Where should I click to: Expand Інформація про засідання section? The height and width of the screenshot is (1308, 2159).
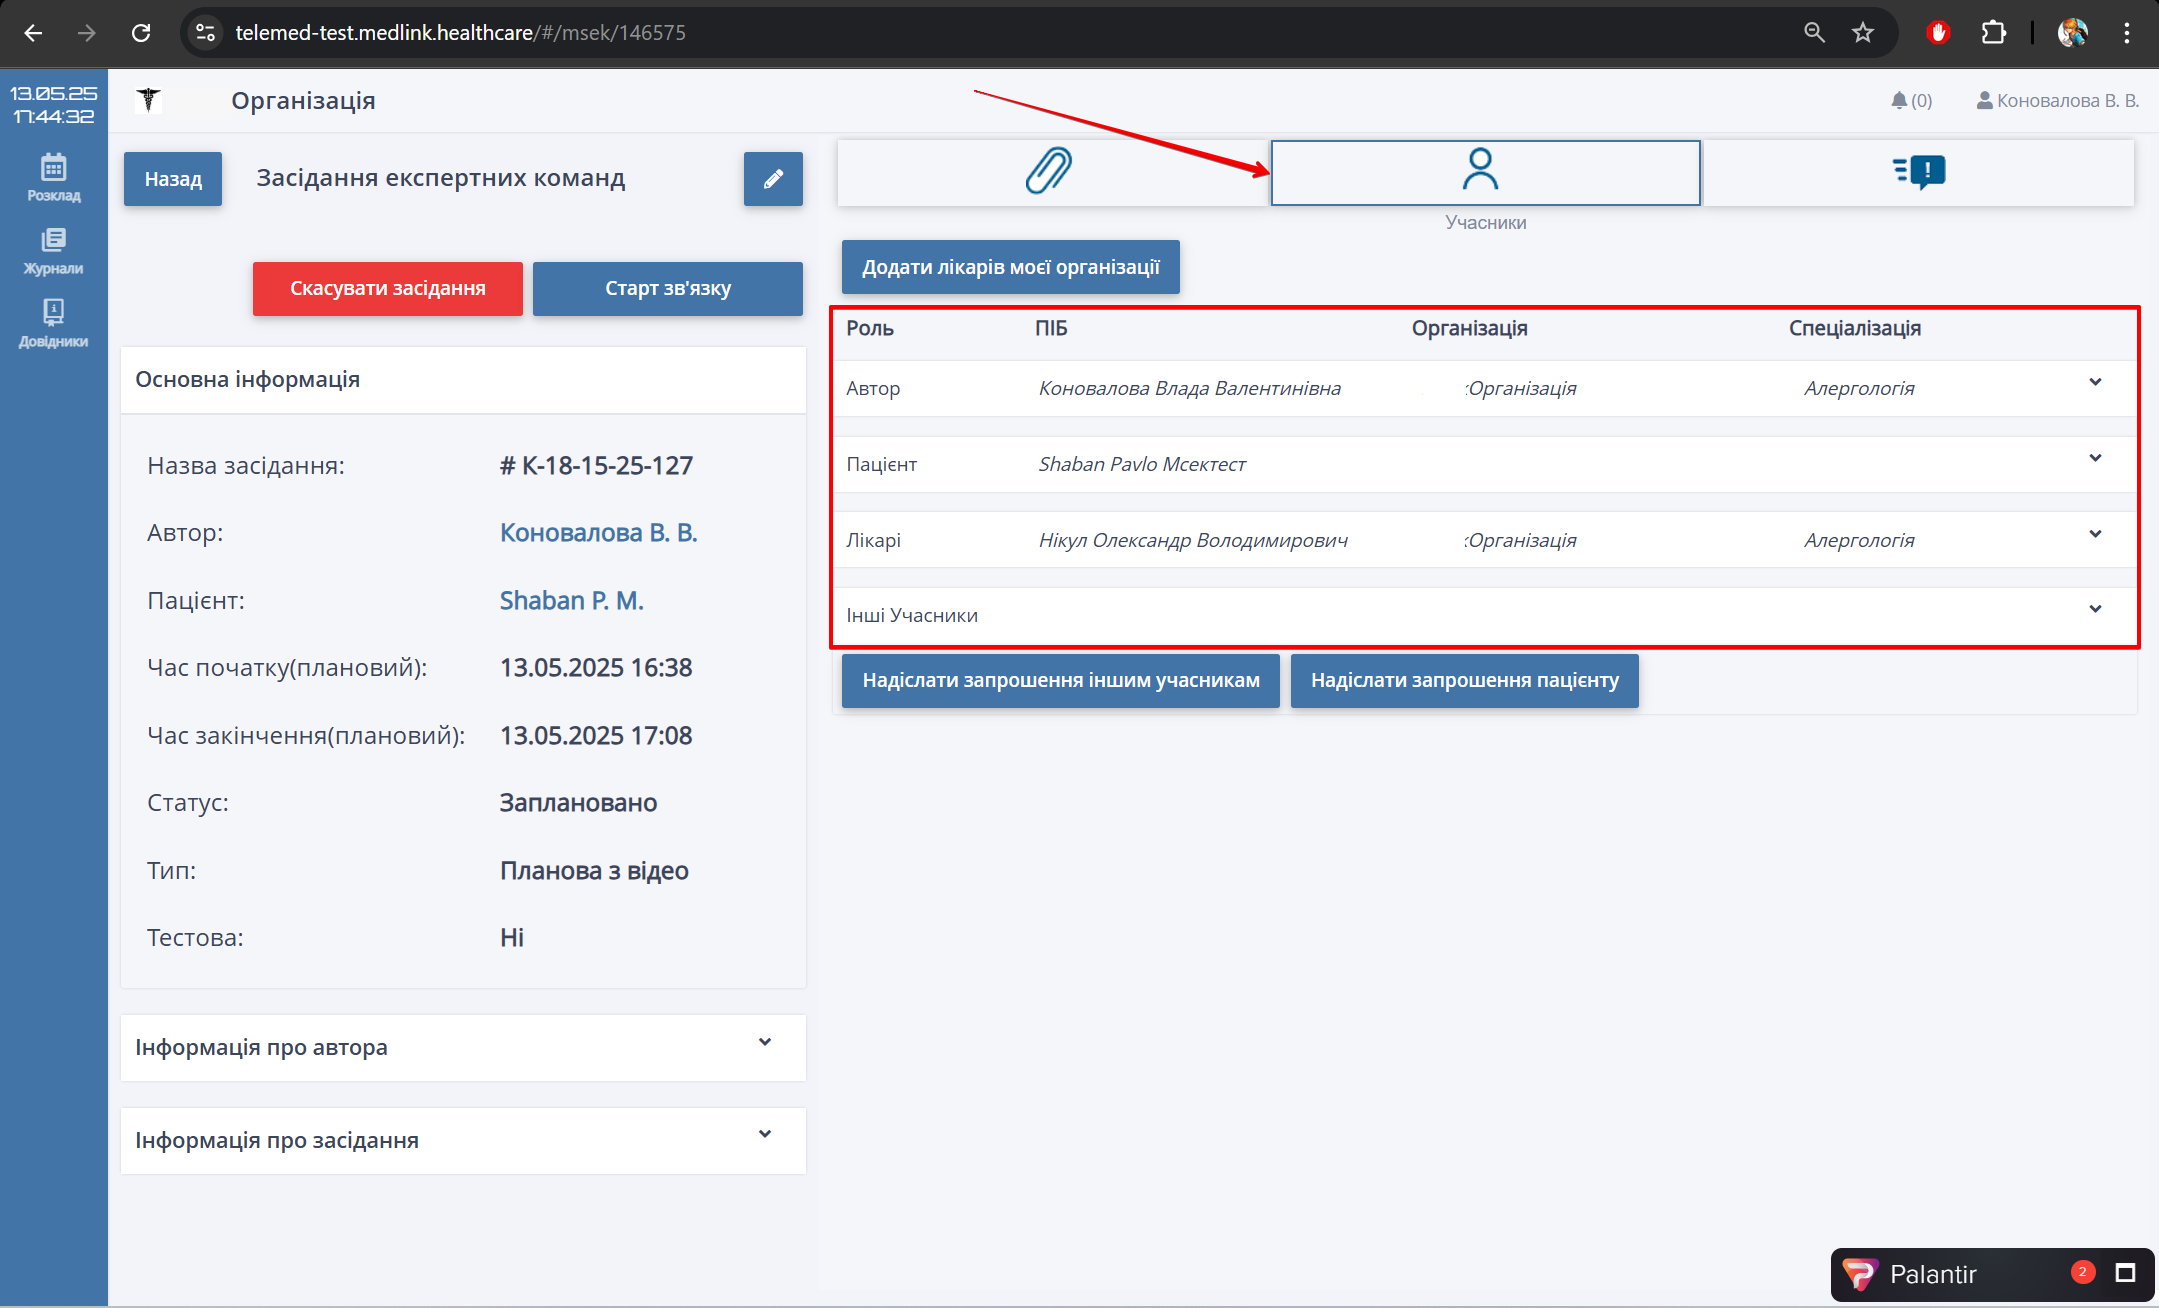[765, 1134]
